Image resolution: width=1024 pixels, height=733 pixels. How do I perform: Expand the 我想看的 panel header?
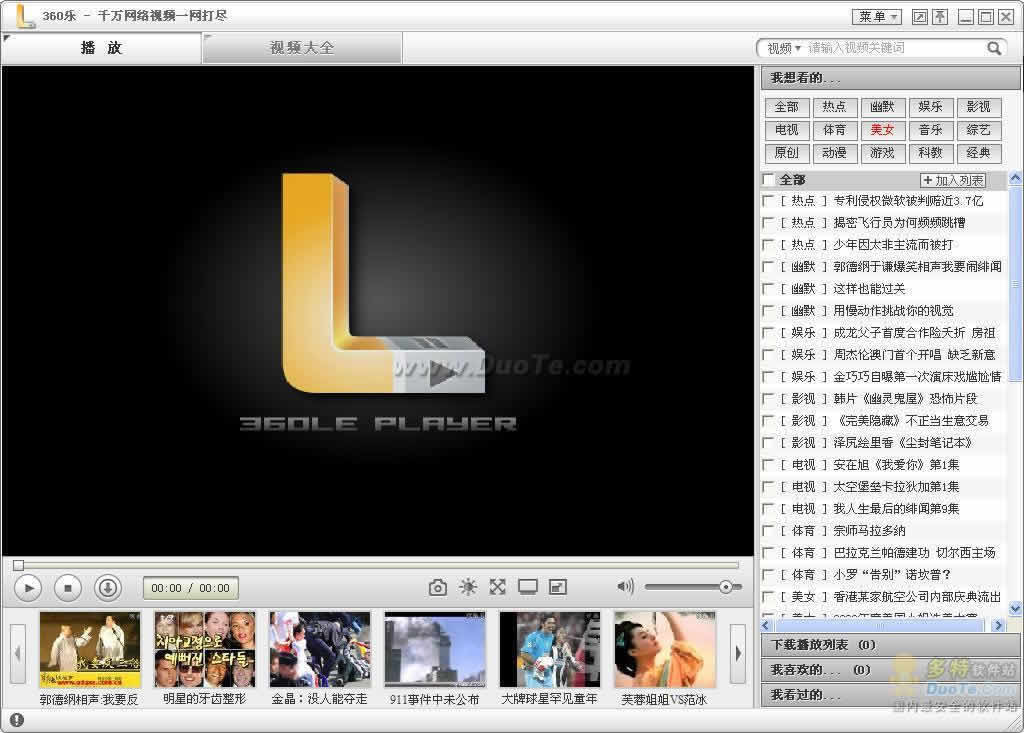tap(890, 78)
